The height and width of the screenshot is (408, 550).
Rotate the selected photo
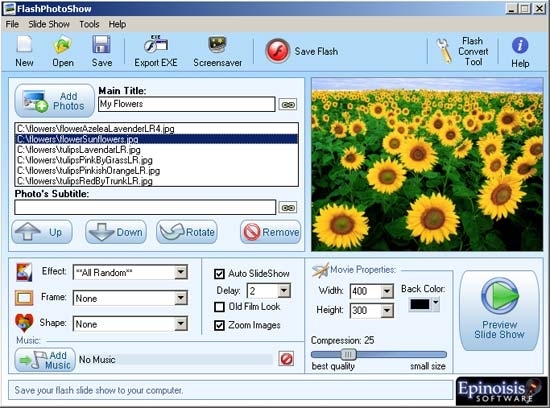click(187, 232)
